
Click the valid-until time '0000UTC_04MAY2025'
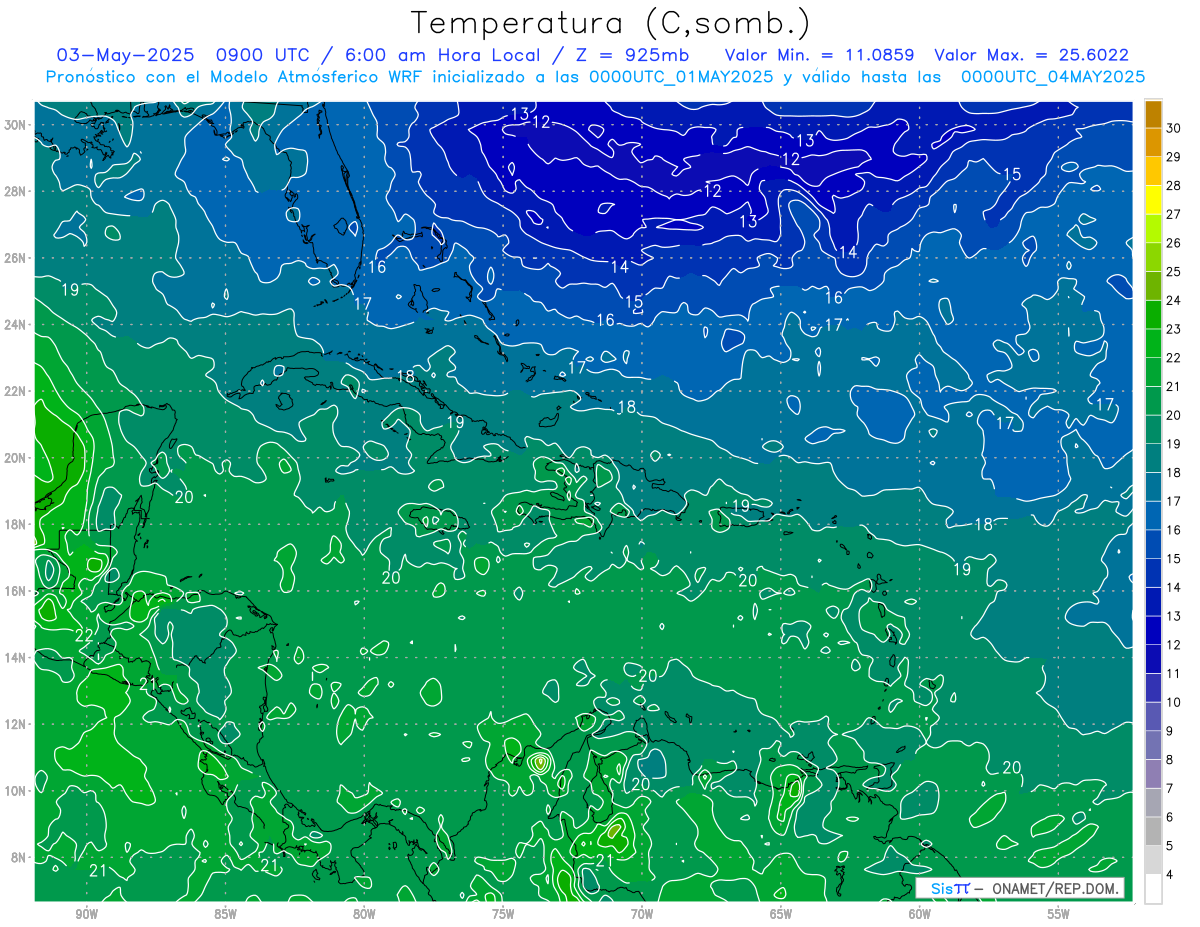click(x=1053, y=77)
